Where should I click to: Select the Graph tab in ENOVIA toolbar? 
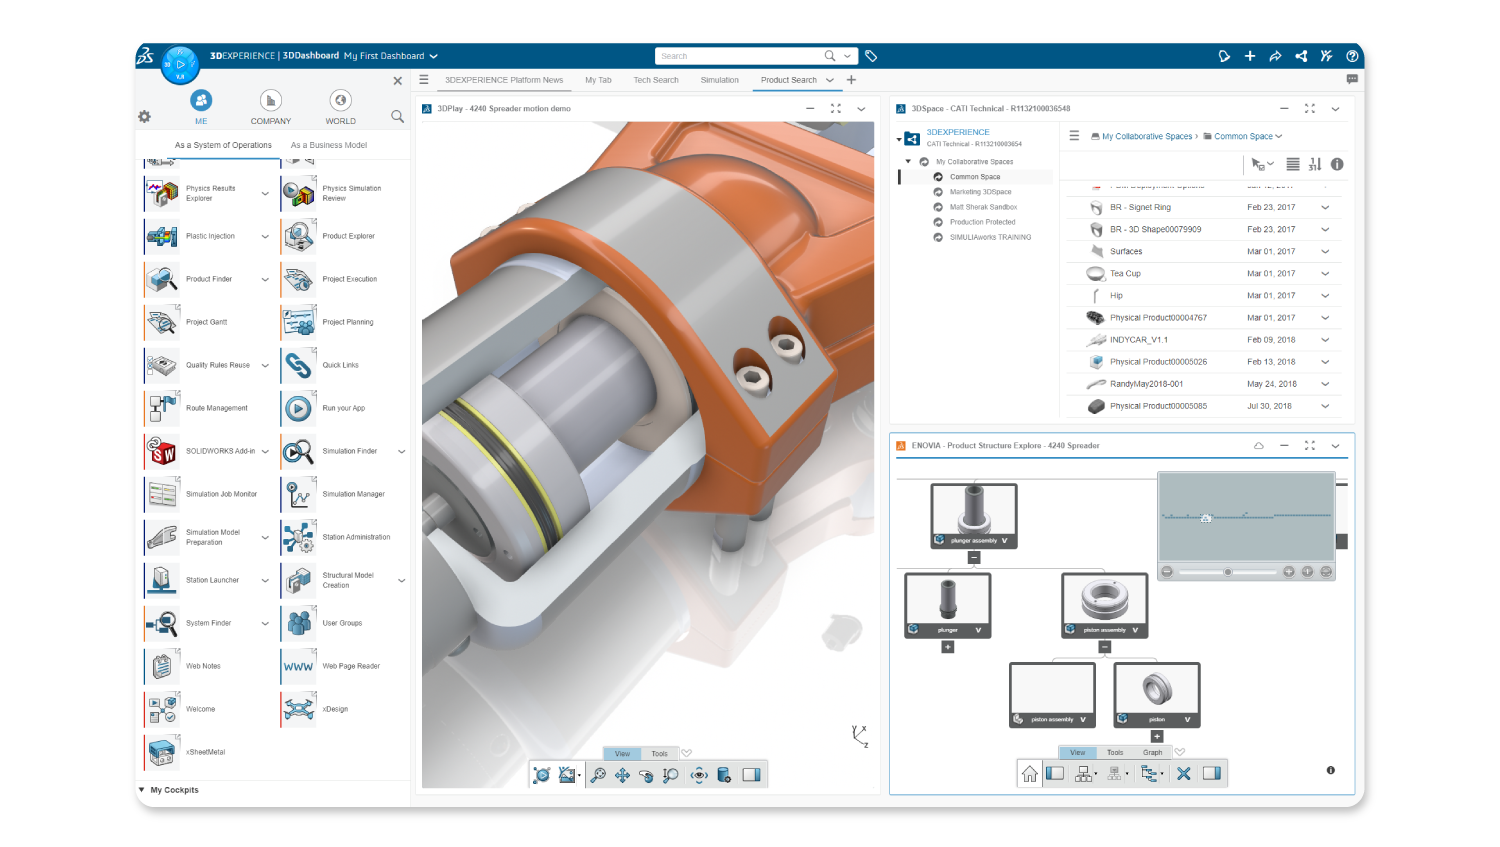(1153, 752)
